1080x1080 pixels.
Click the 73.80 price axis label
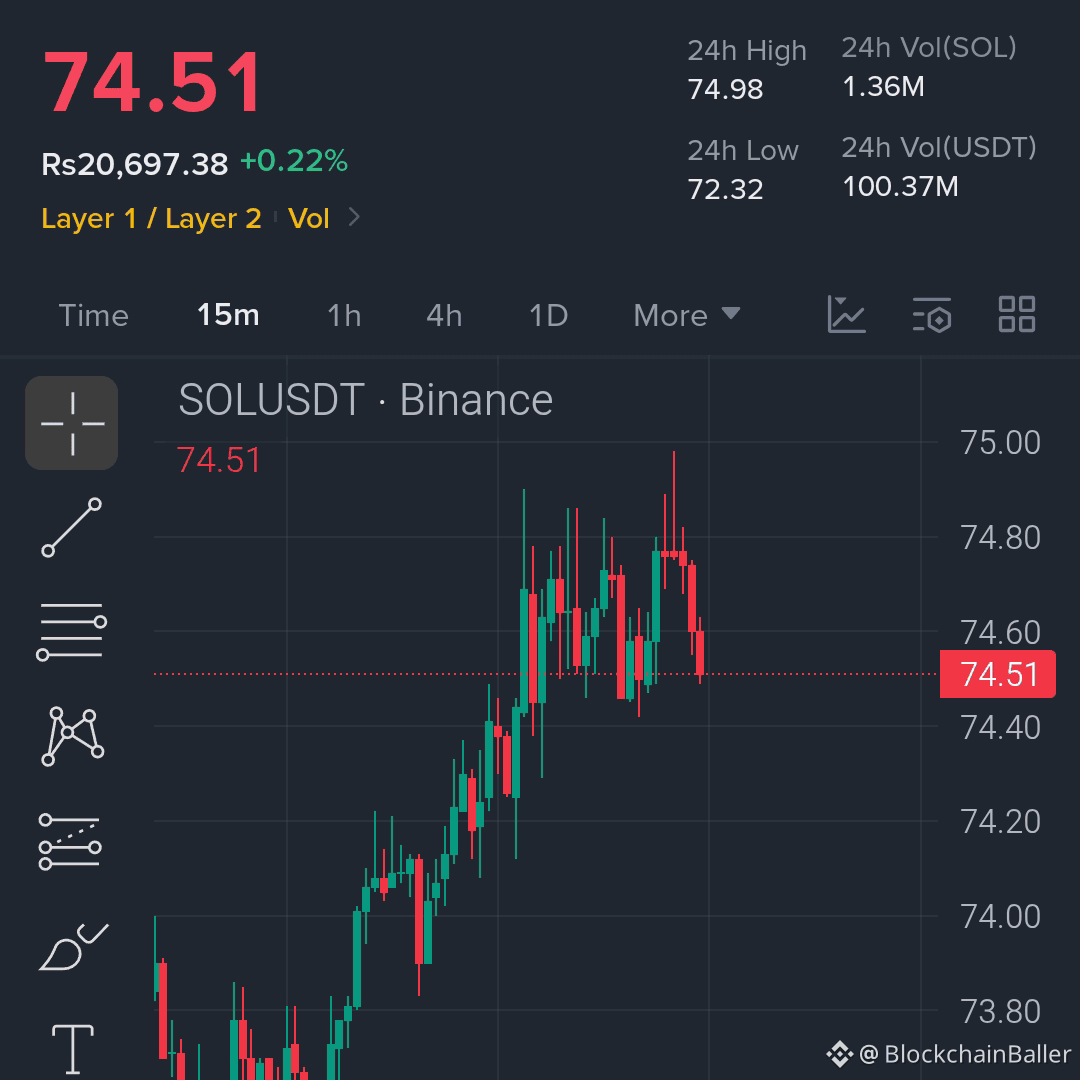tap(1000, 1012)
